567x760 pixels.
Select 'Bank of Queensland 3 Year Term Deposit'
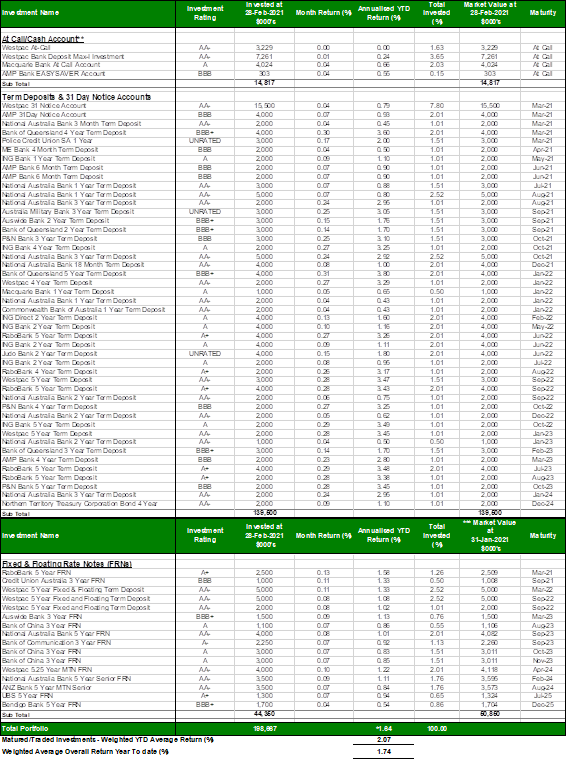64,451
